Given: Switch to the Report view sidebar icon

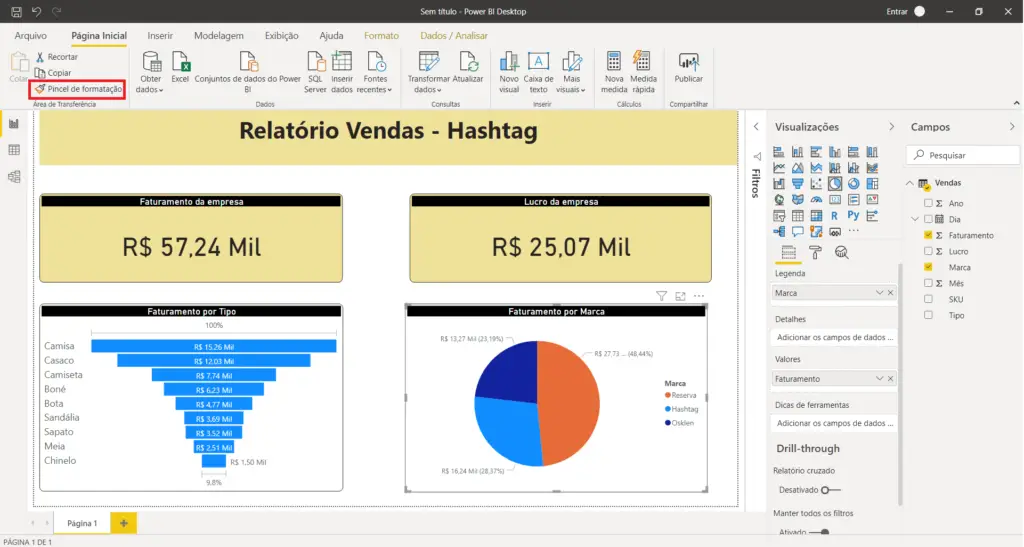Looking at the screenshot, I should tap(14, 124).
